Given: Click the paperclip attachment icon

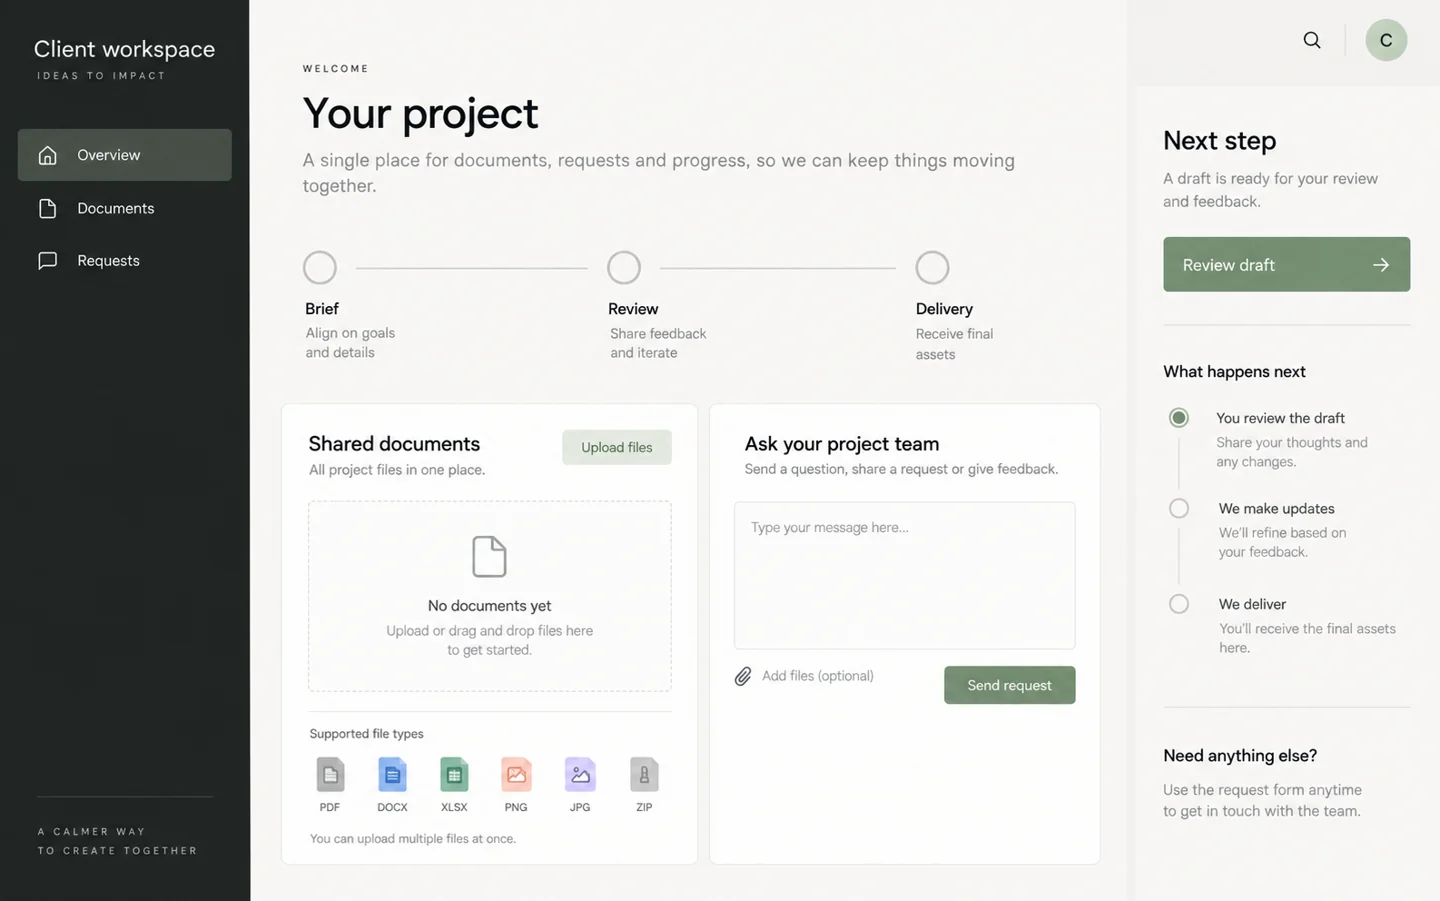Looking at the screenshot, I should [x=743, y=677].
